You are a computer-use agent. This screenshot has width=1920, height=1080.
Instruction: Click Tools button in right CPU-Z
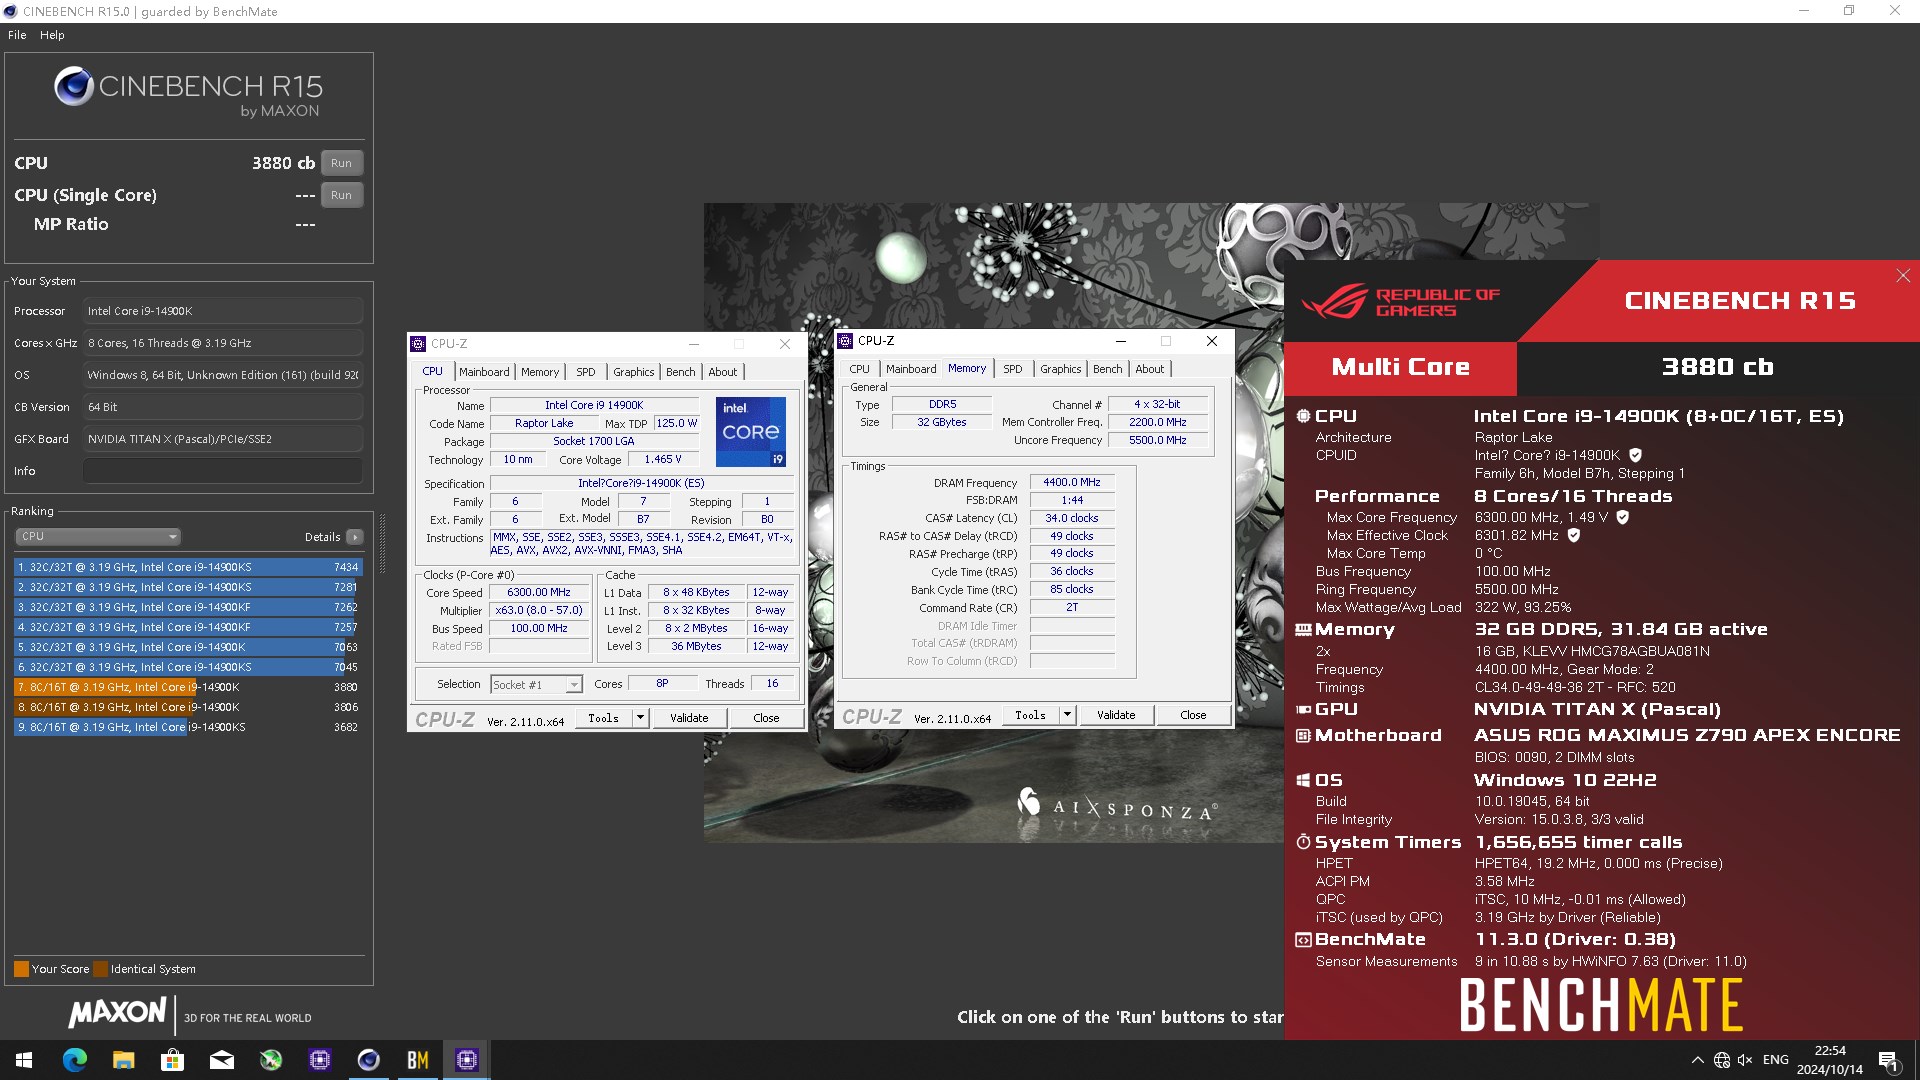coord(1031,715)
